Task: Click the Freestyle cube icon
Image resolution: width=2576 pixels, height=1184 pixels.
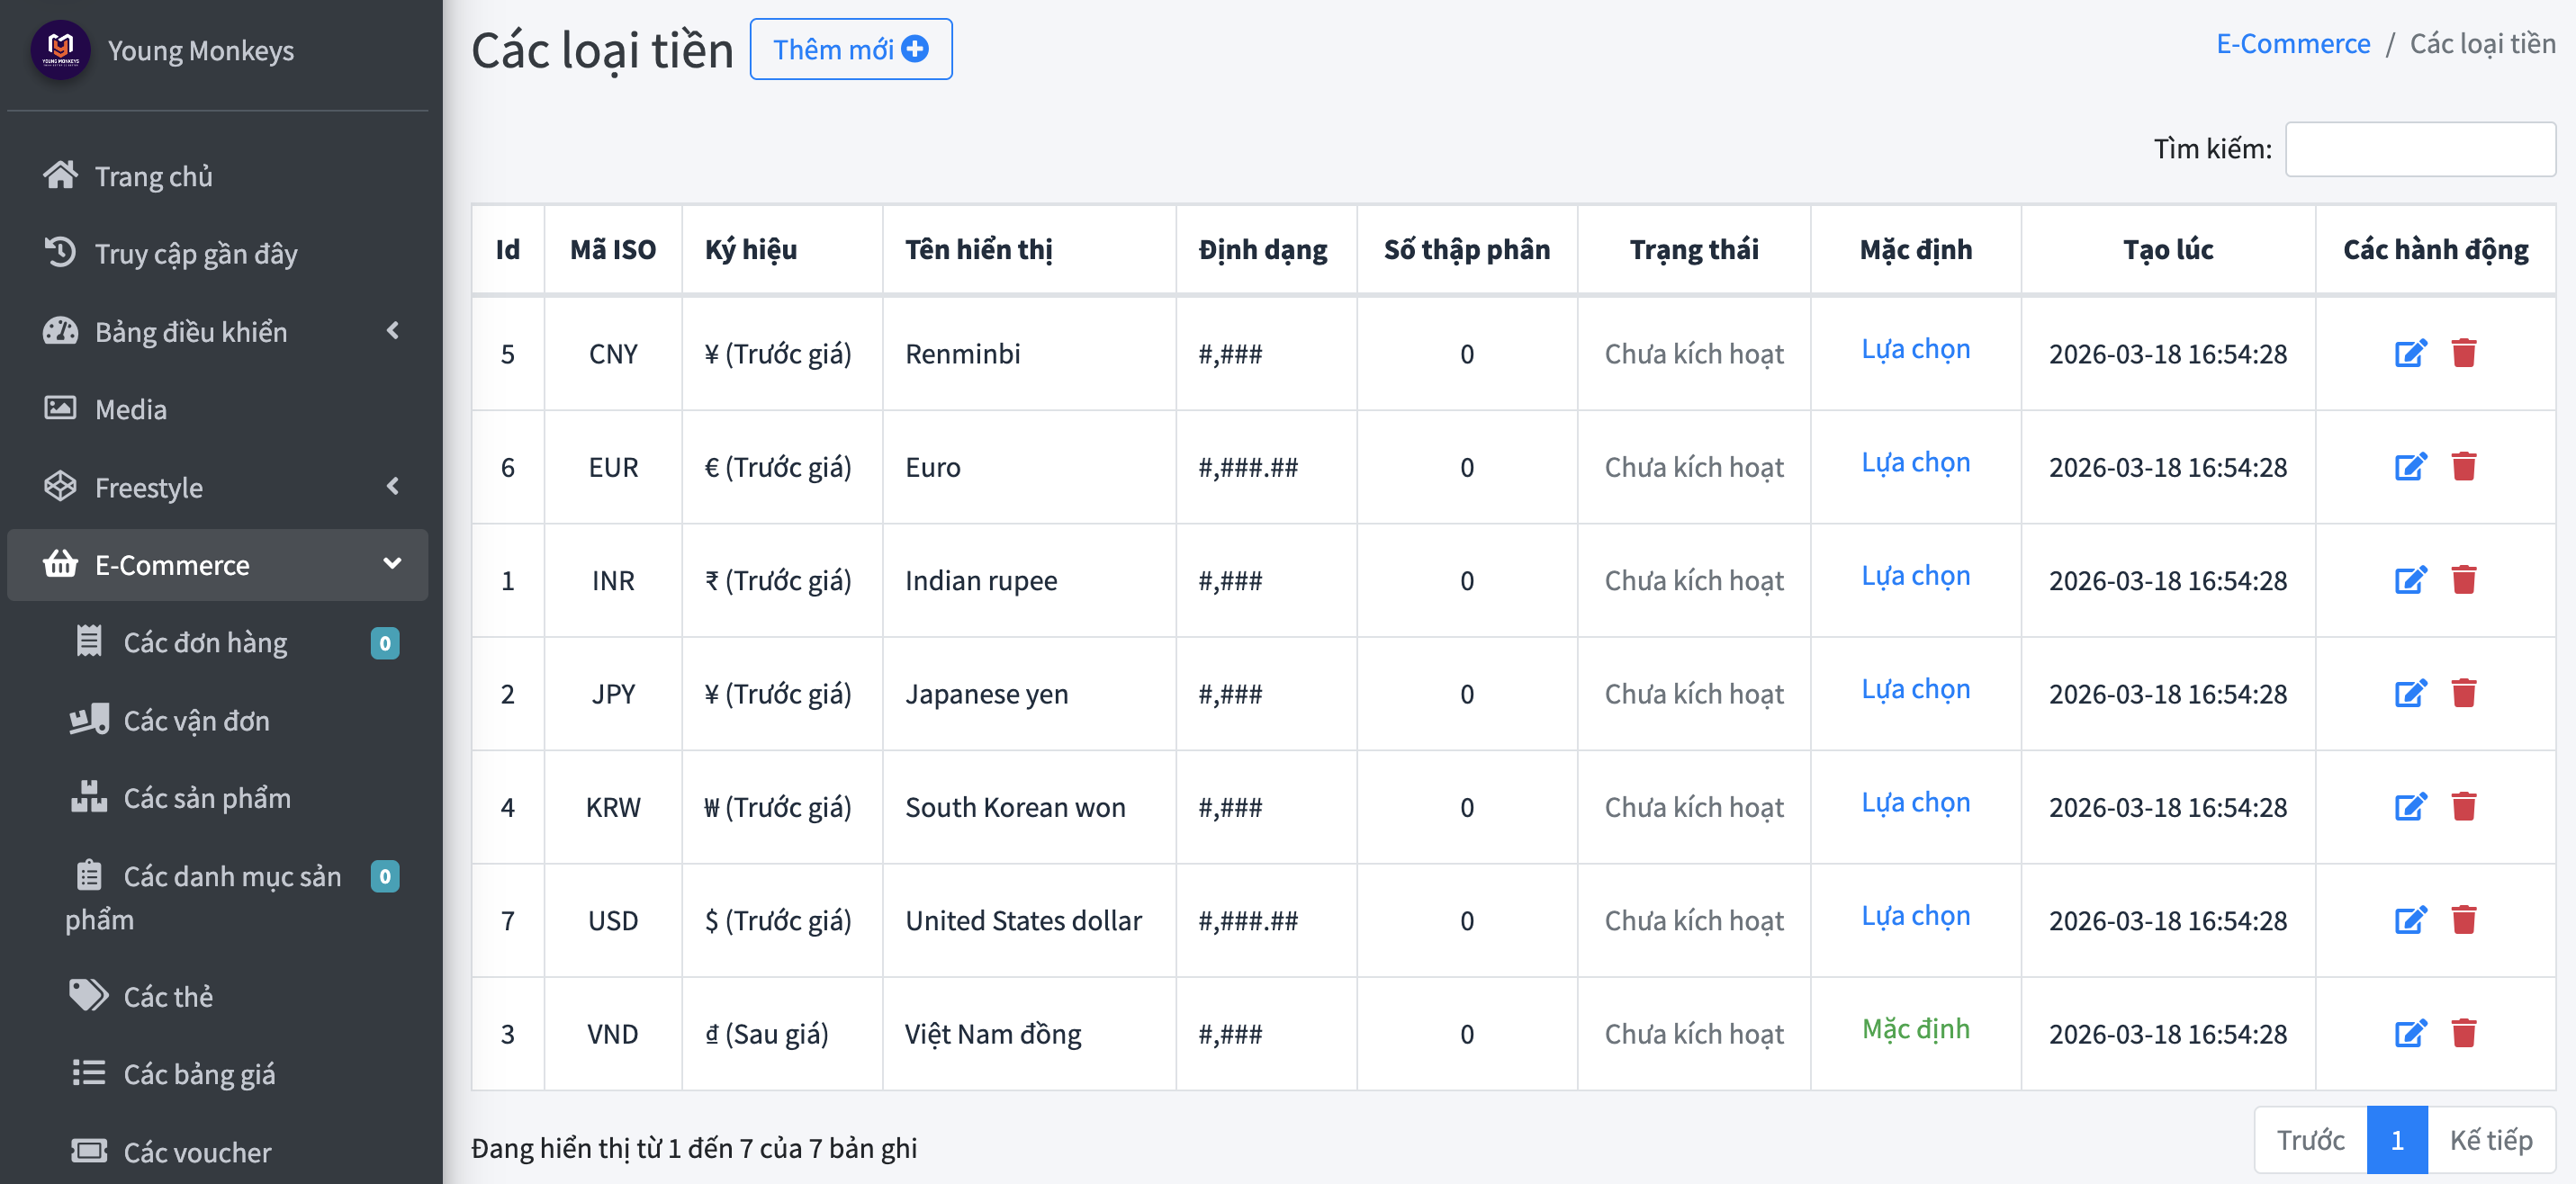Action: pyautogui.click(x=60, y=486)
